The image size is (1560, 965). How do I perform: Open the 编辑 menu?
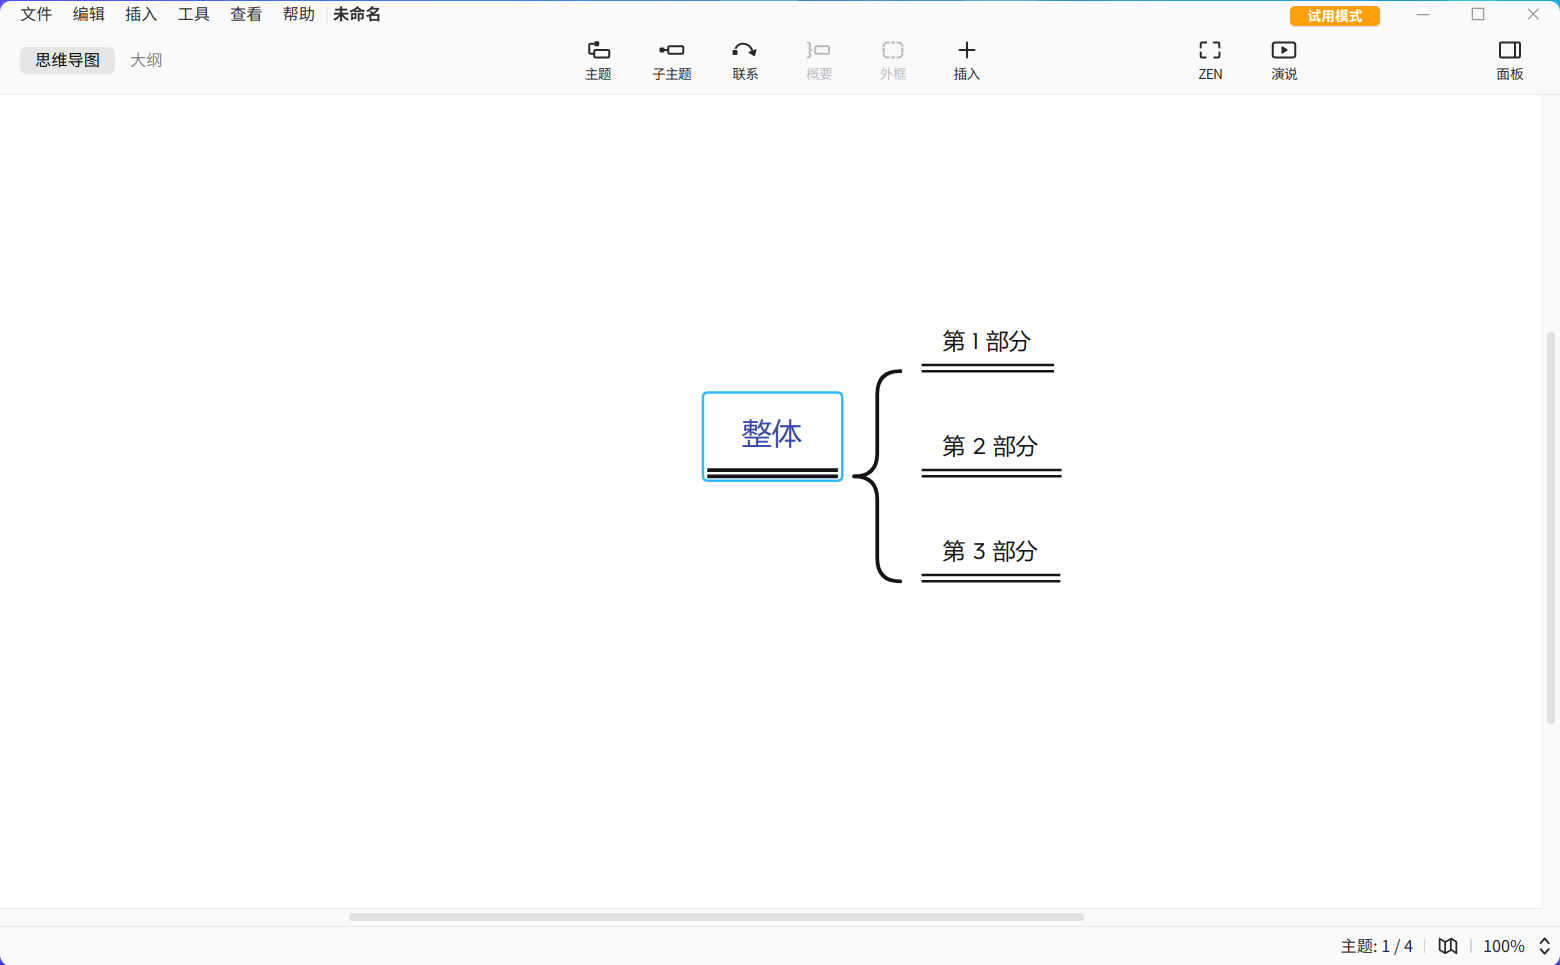pyautogui.click(x=89, y=14)
